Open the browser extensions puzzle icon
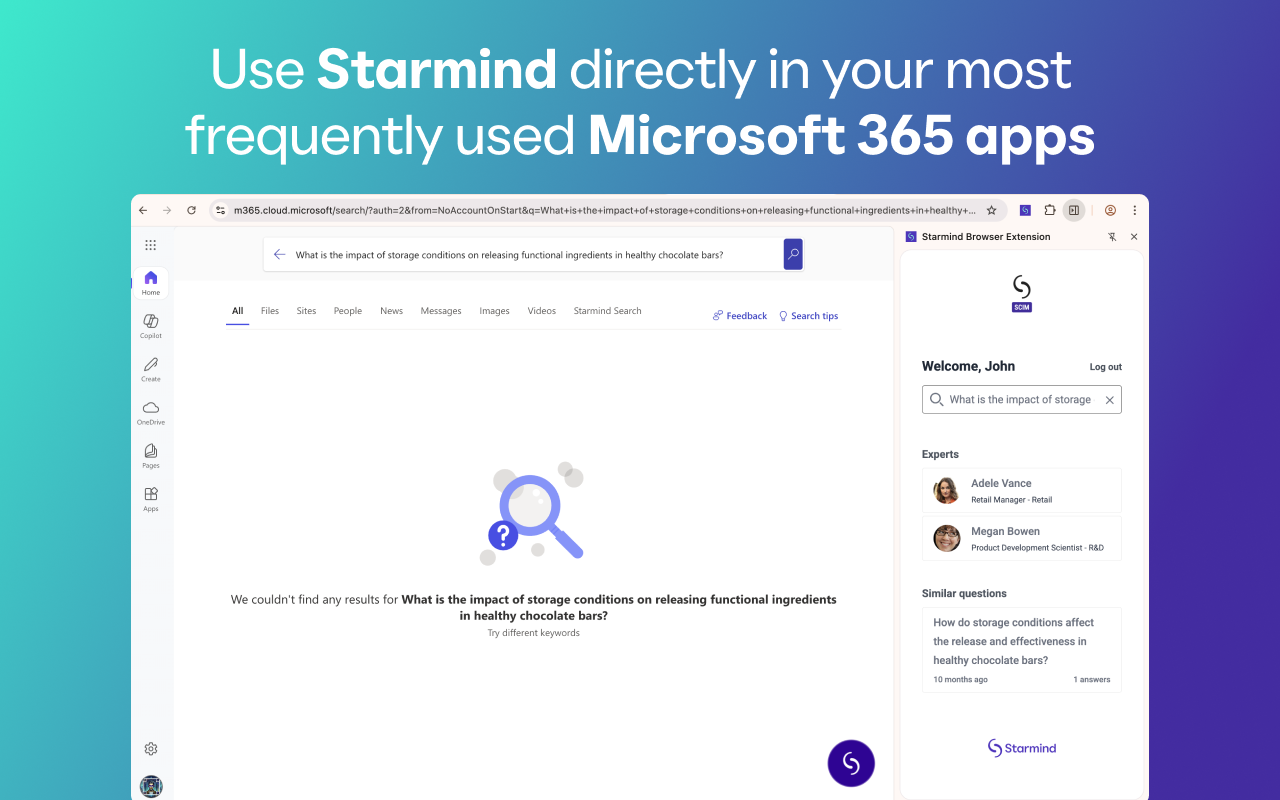The image size is (1280, 800). coord(1049,210)
